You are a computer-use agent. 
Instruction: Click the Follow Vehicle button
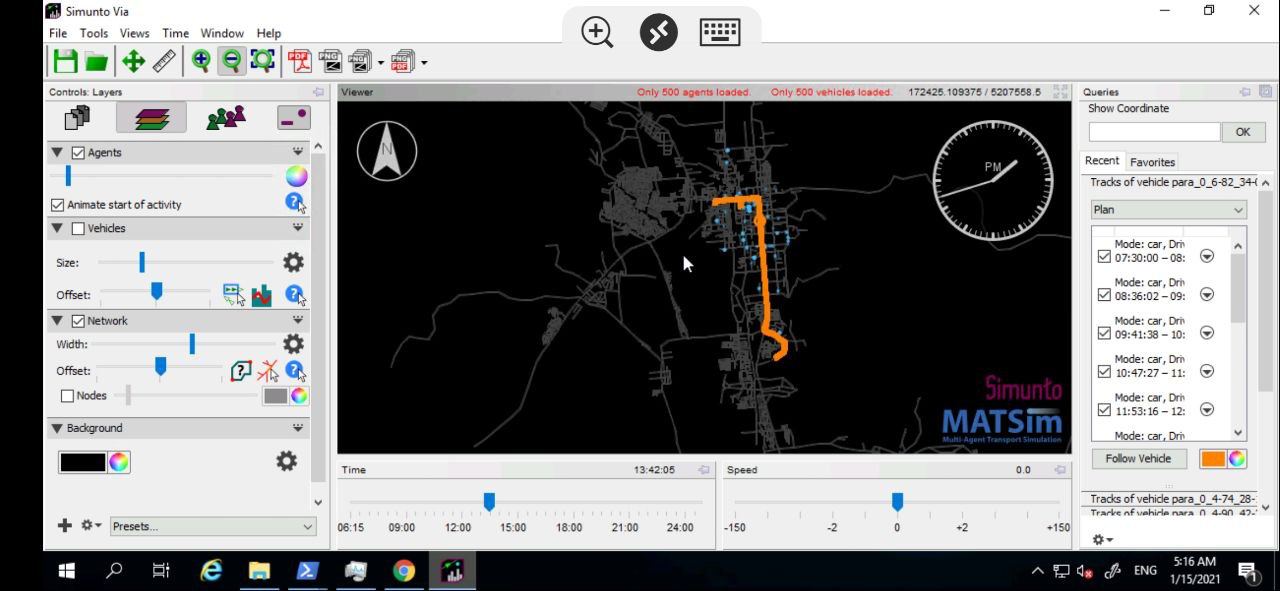click(x=1138, y=459)
